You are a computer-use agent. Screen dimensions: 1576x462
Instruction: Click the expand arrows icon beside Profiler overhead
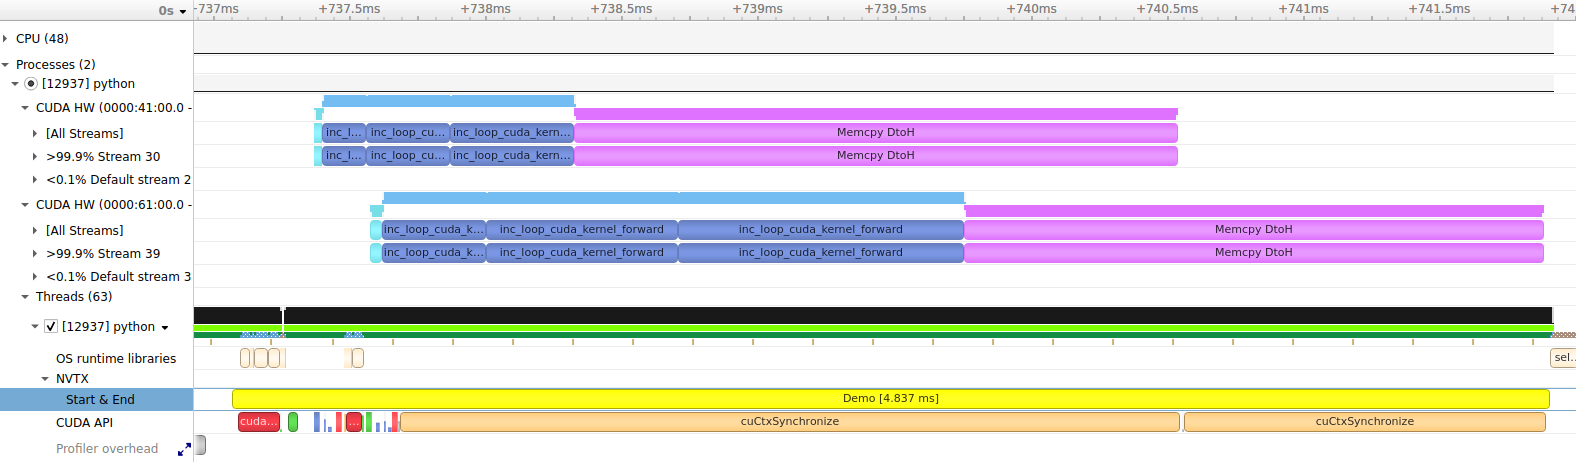tap(184, 450)
